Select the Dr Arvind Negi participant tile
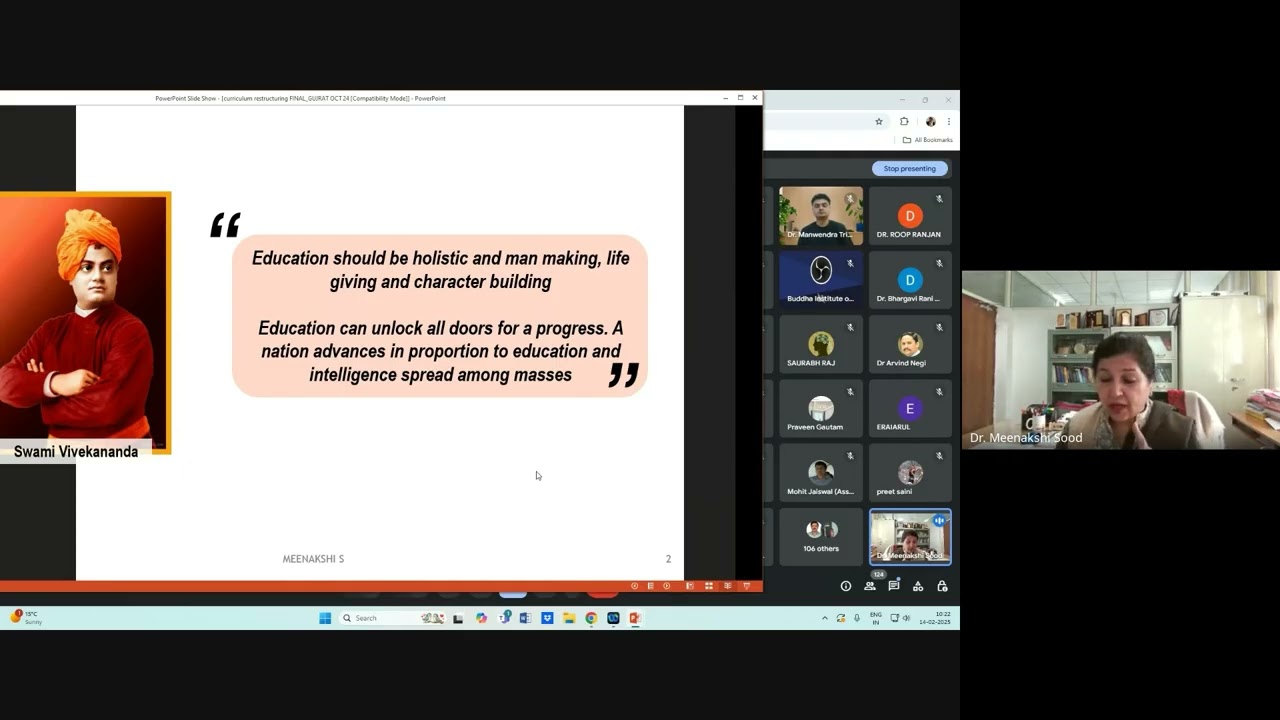The height and width of the screenshot is (720, 1280). (909, 344)
